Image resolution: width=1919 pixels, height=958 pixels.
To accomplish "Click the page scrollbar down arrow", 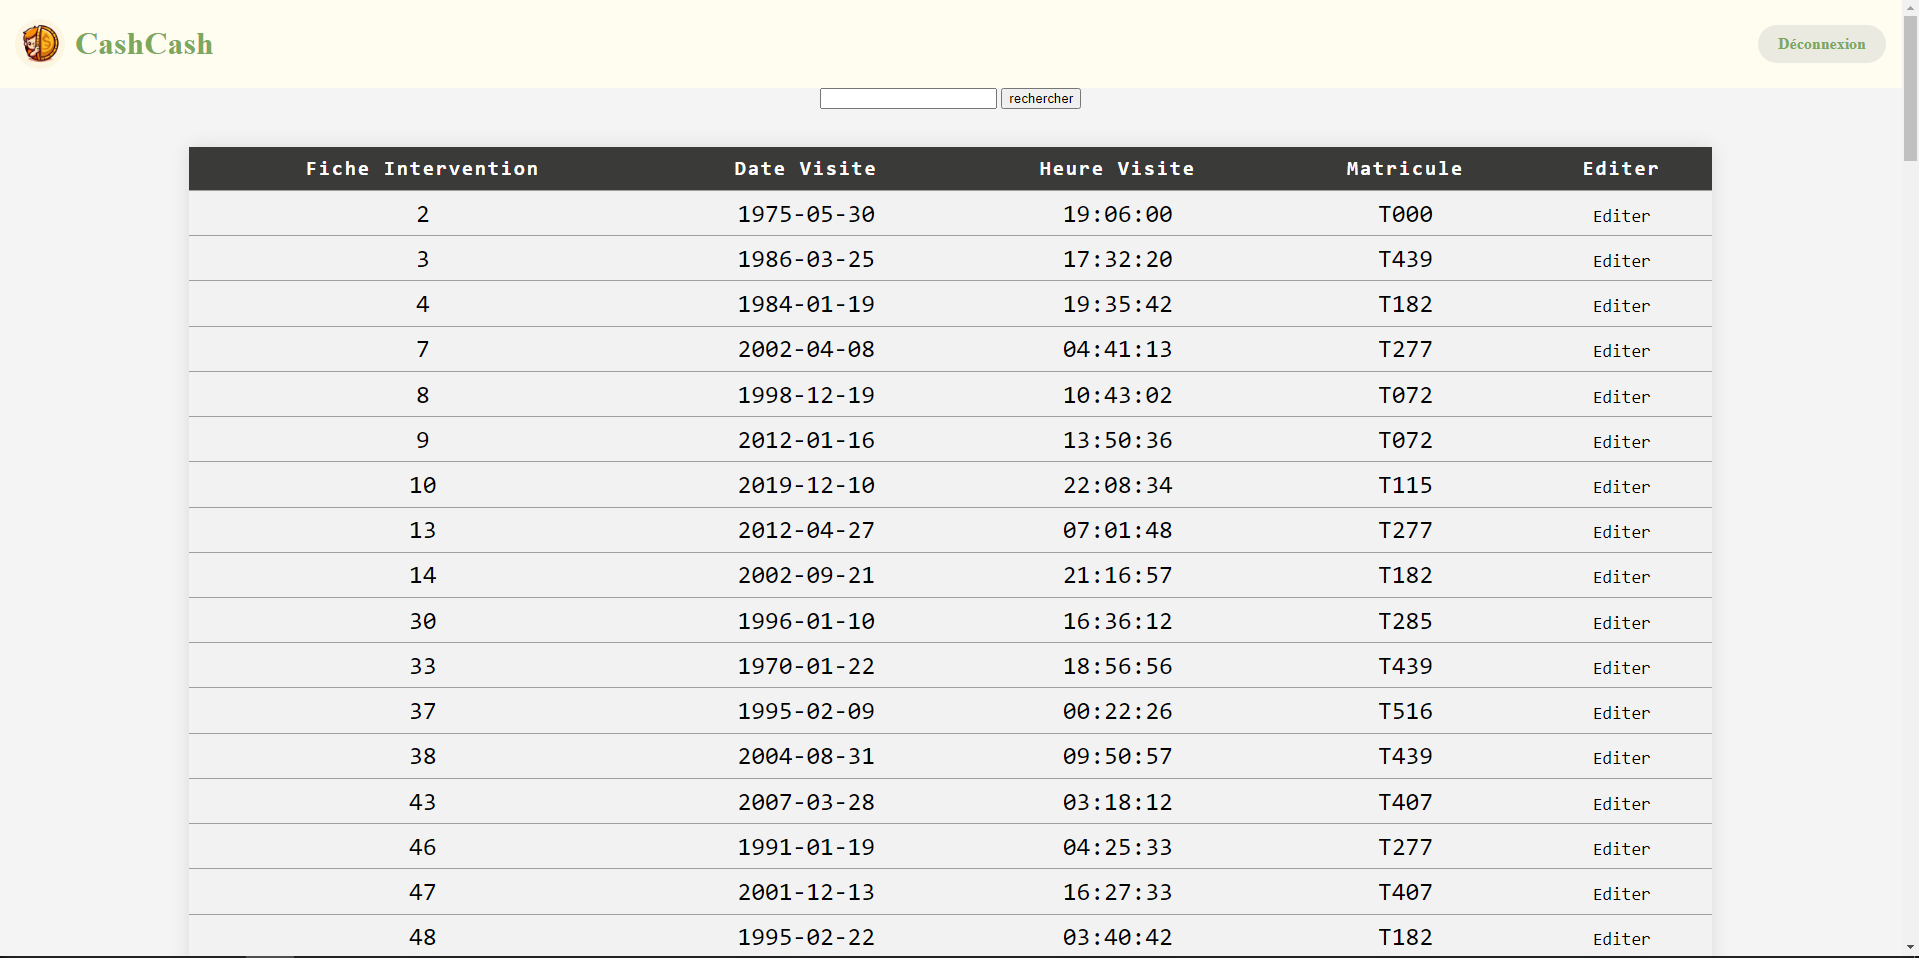I will click(x=1910, y=947).
